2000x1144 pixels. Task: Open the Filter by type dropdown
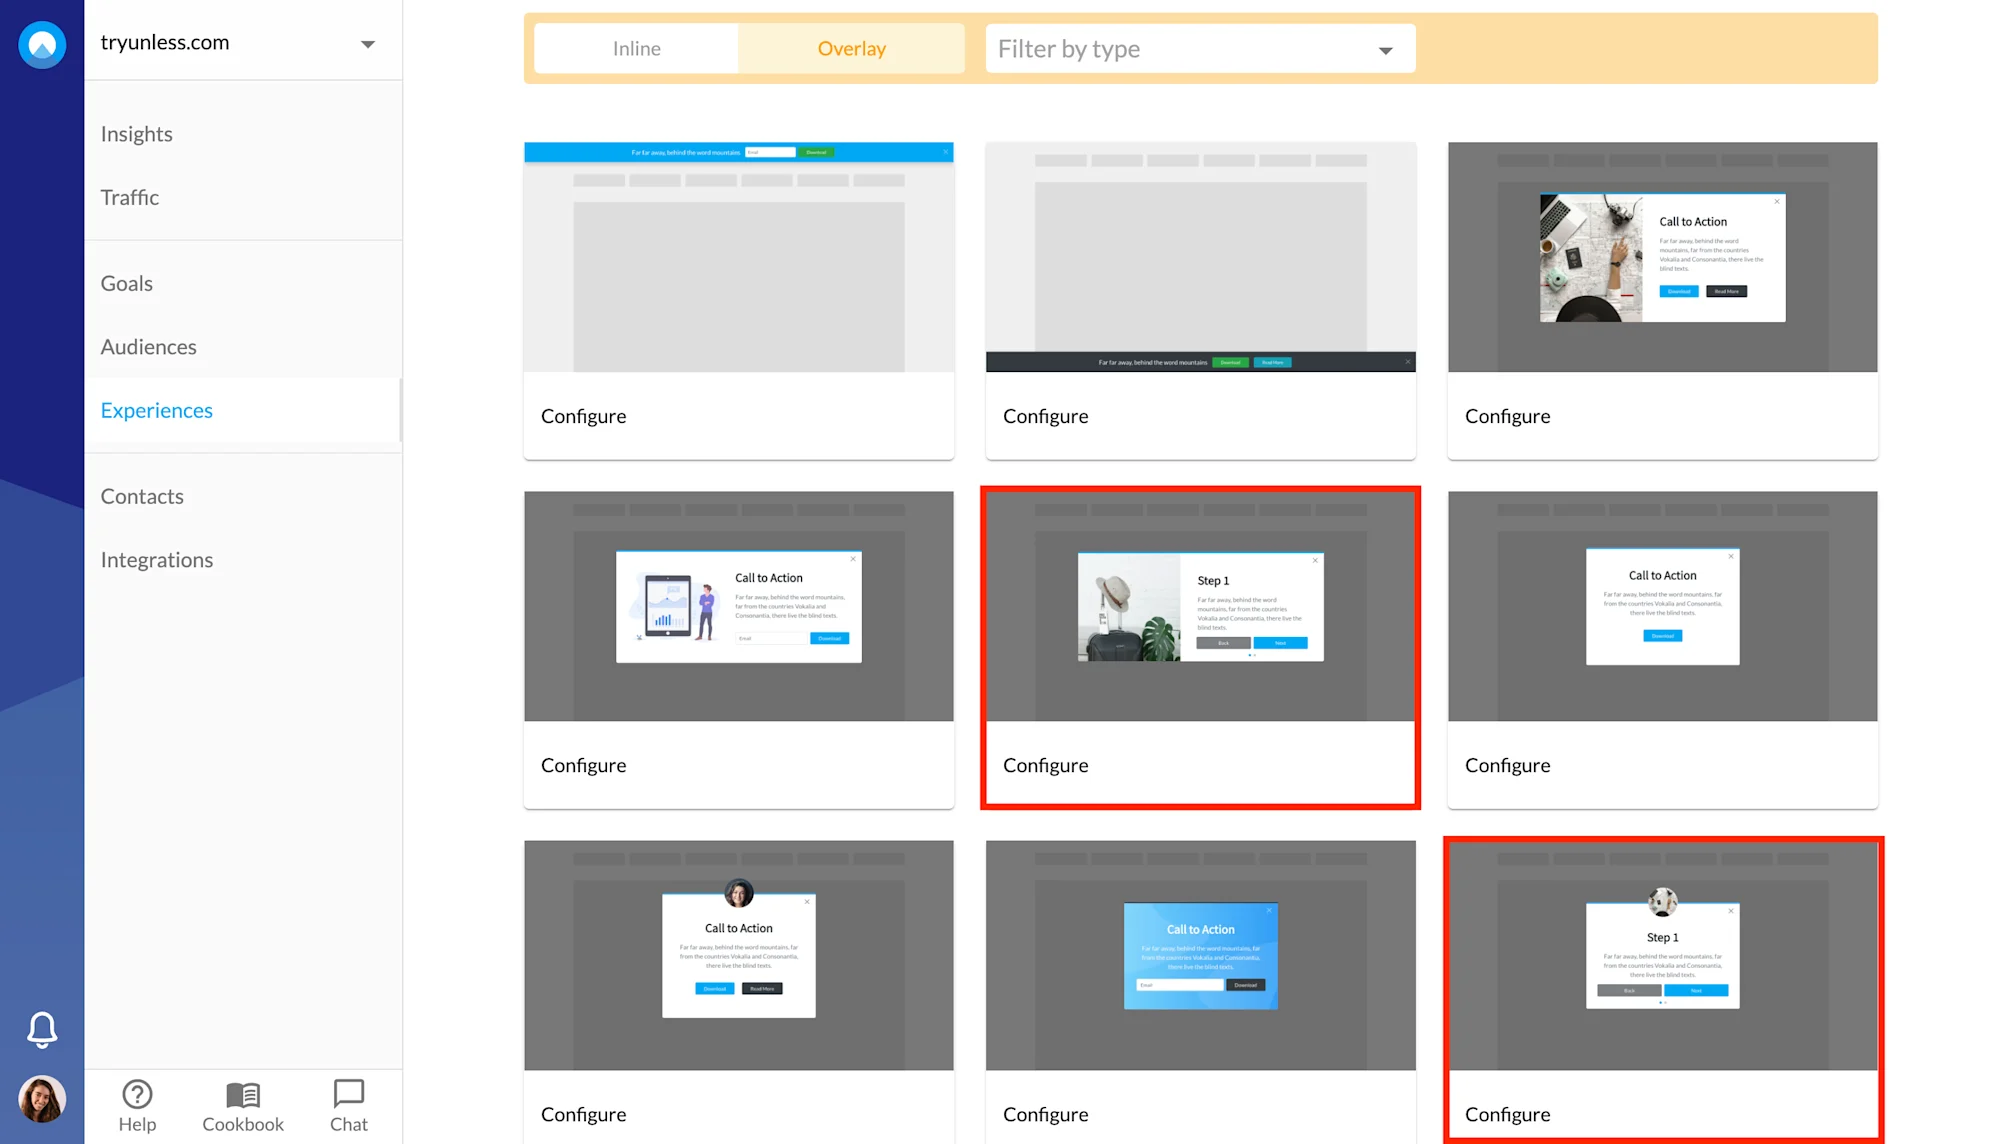tap(1199, 48)
